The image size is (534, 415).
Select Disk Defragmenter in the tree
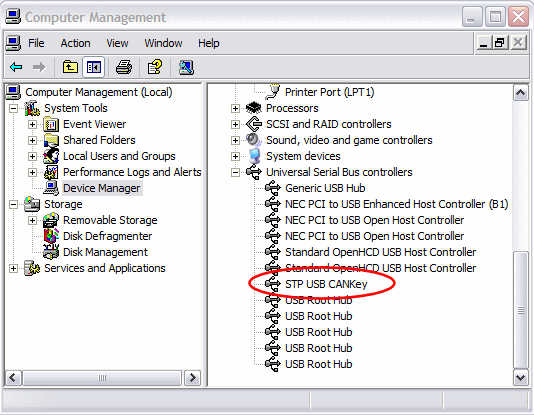(107, 236)
